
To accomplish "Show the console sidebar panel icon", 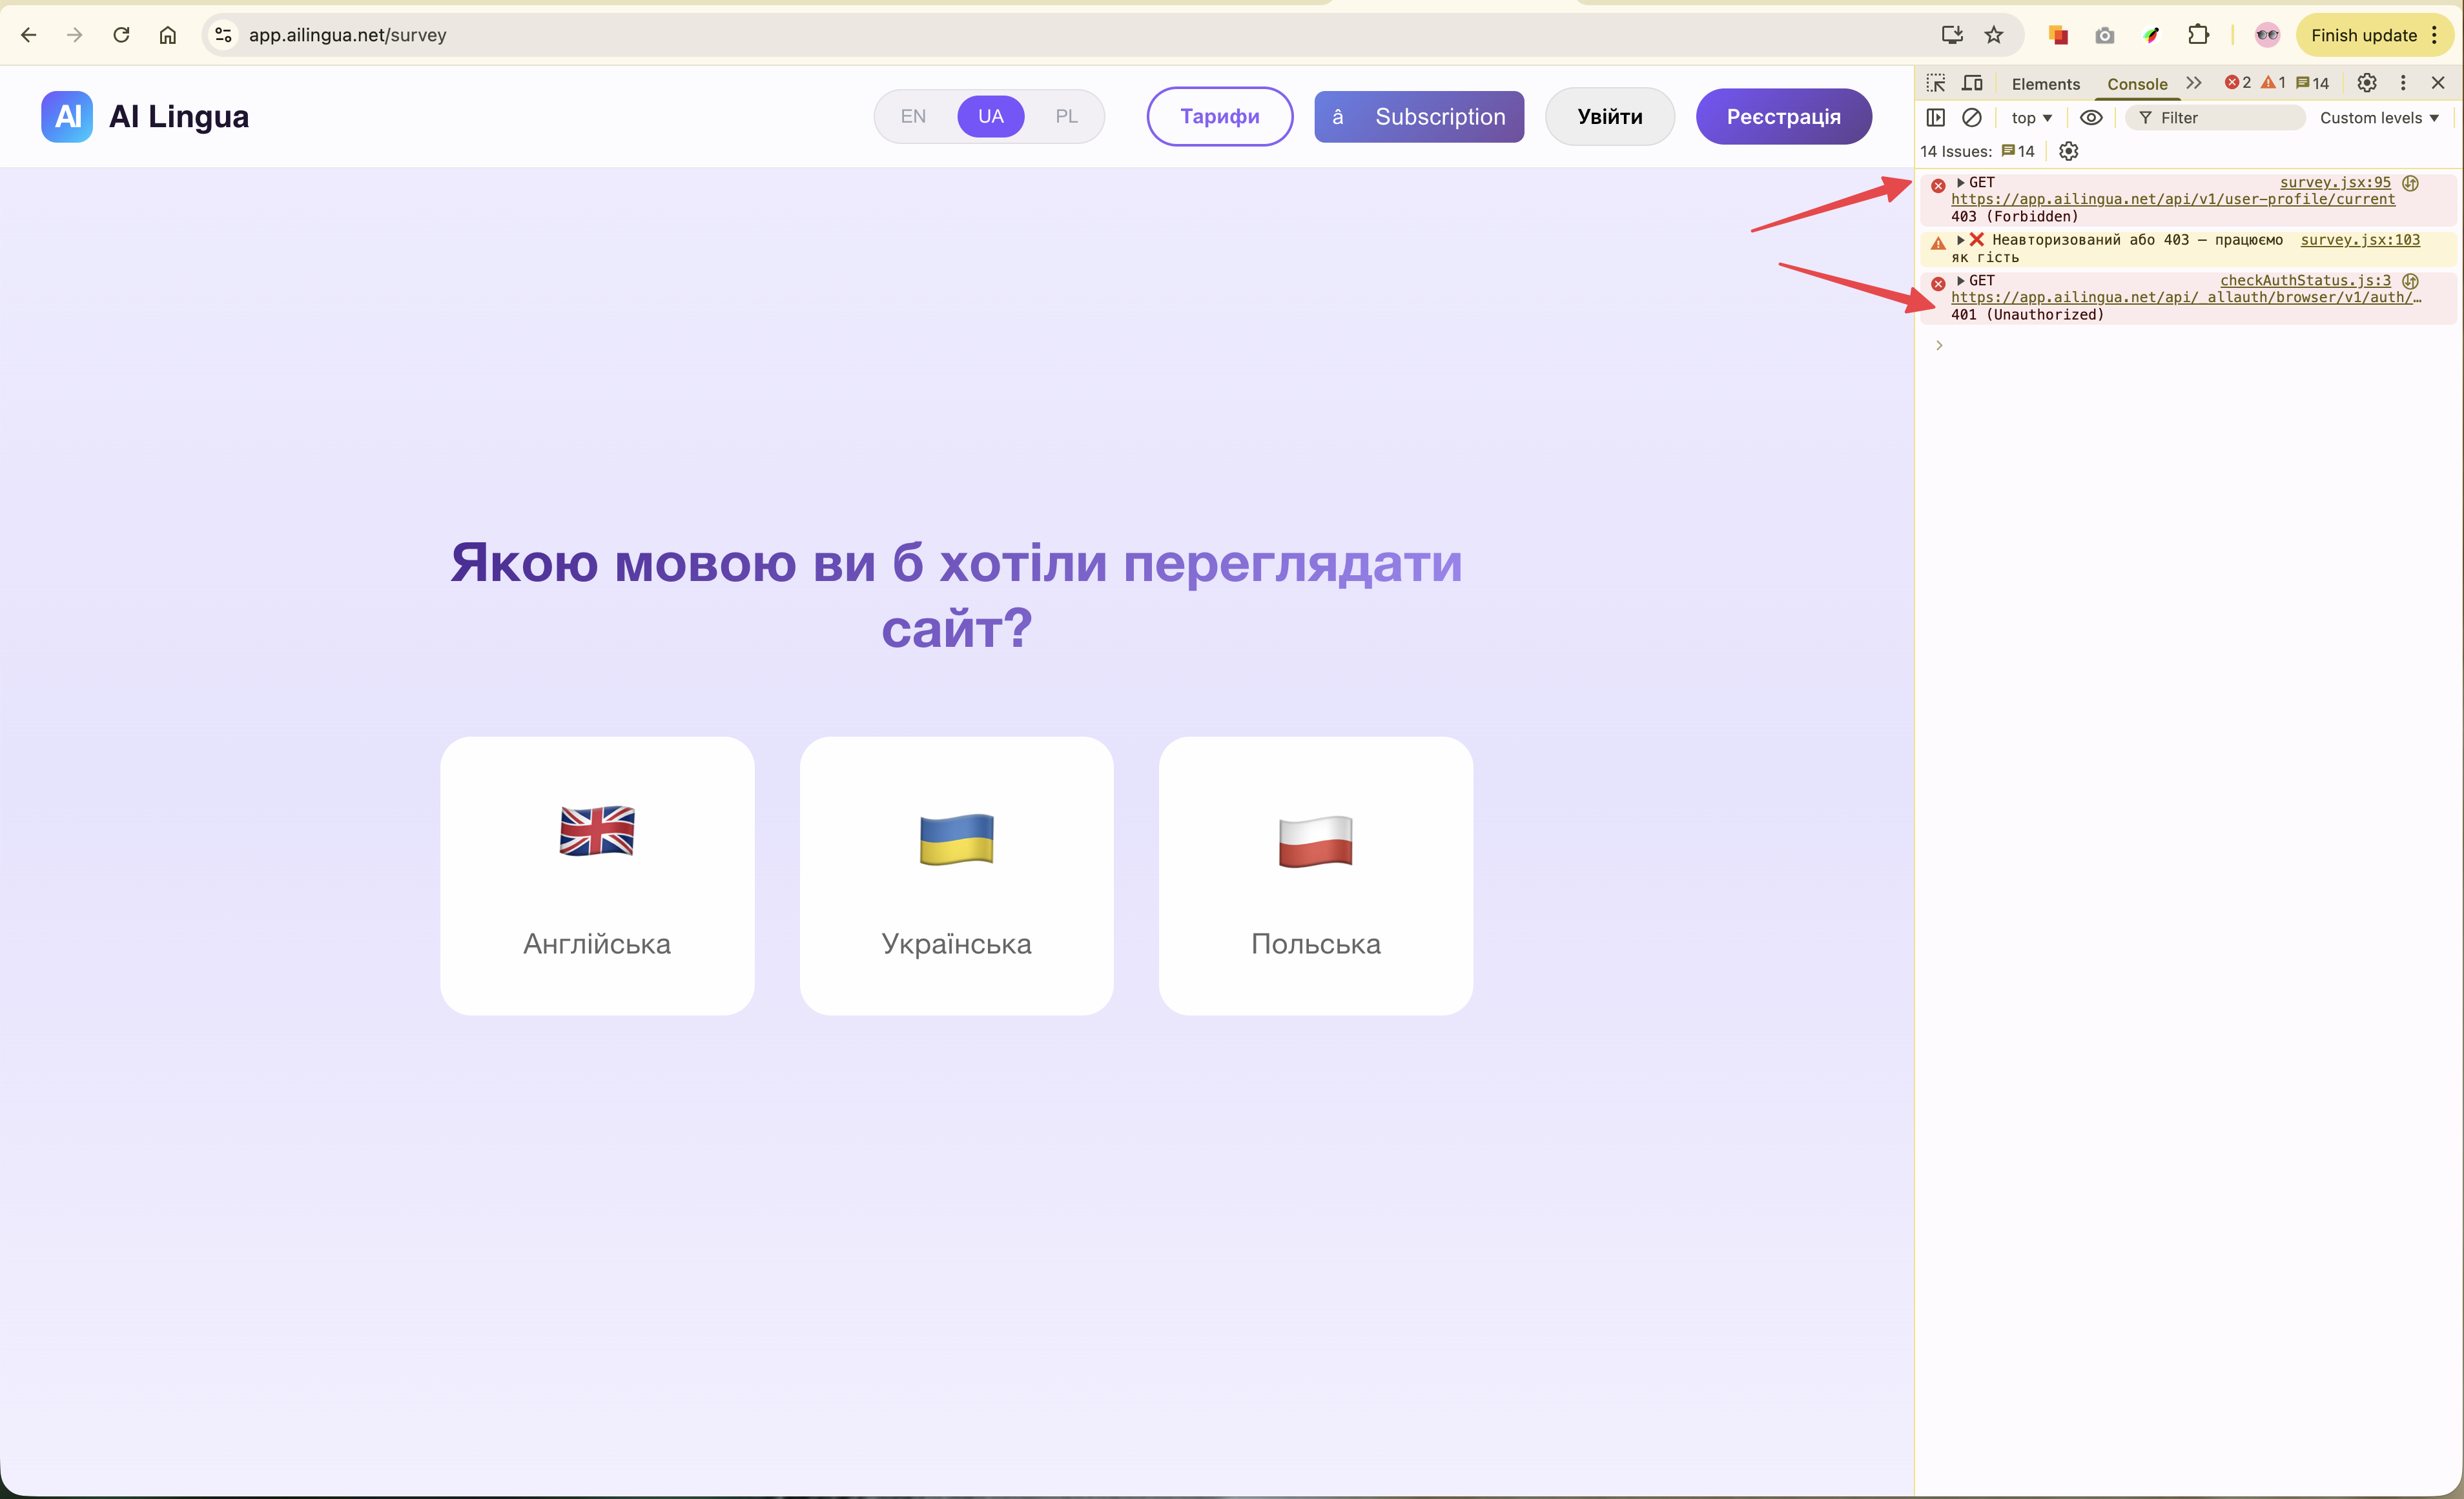I will coord(1936,117).
